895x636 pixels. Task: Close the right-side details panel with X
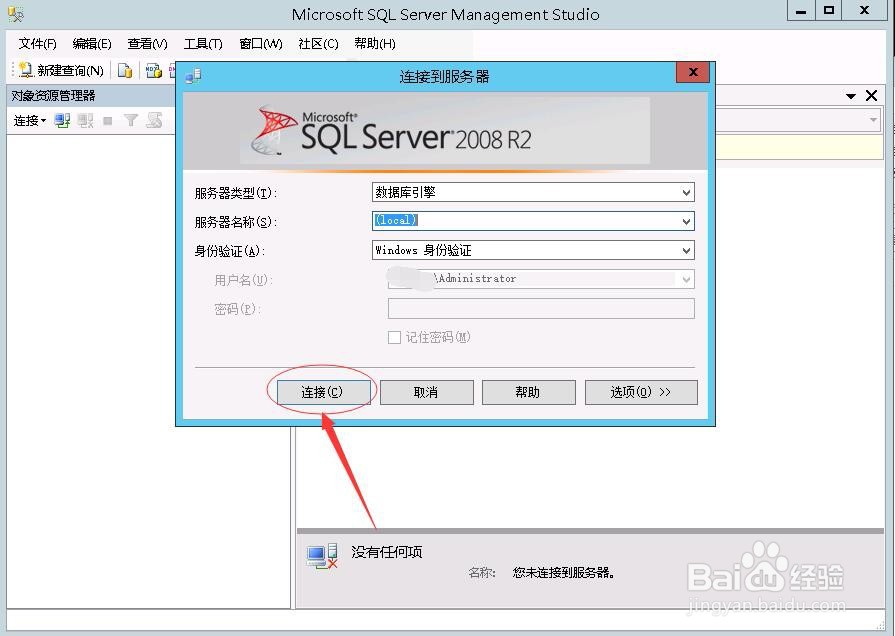[872, 95]
